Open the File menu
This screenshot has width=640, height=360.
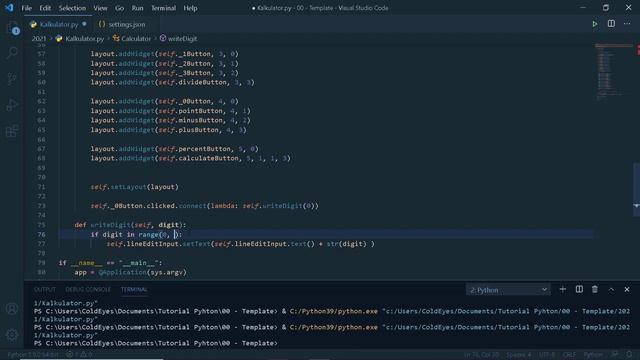pyautogui.click(x=27, y=8)
